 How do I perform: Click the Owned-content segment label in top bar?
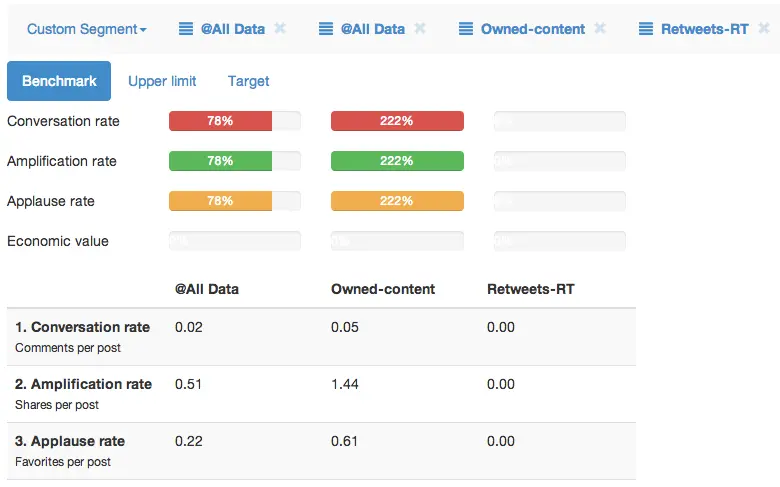click(533, 29)
